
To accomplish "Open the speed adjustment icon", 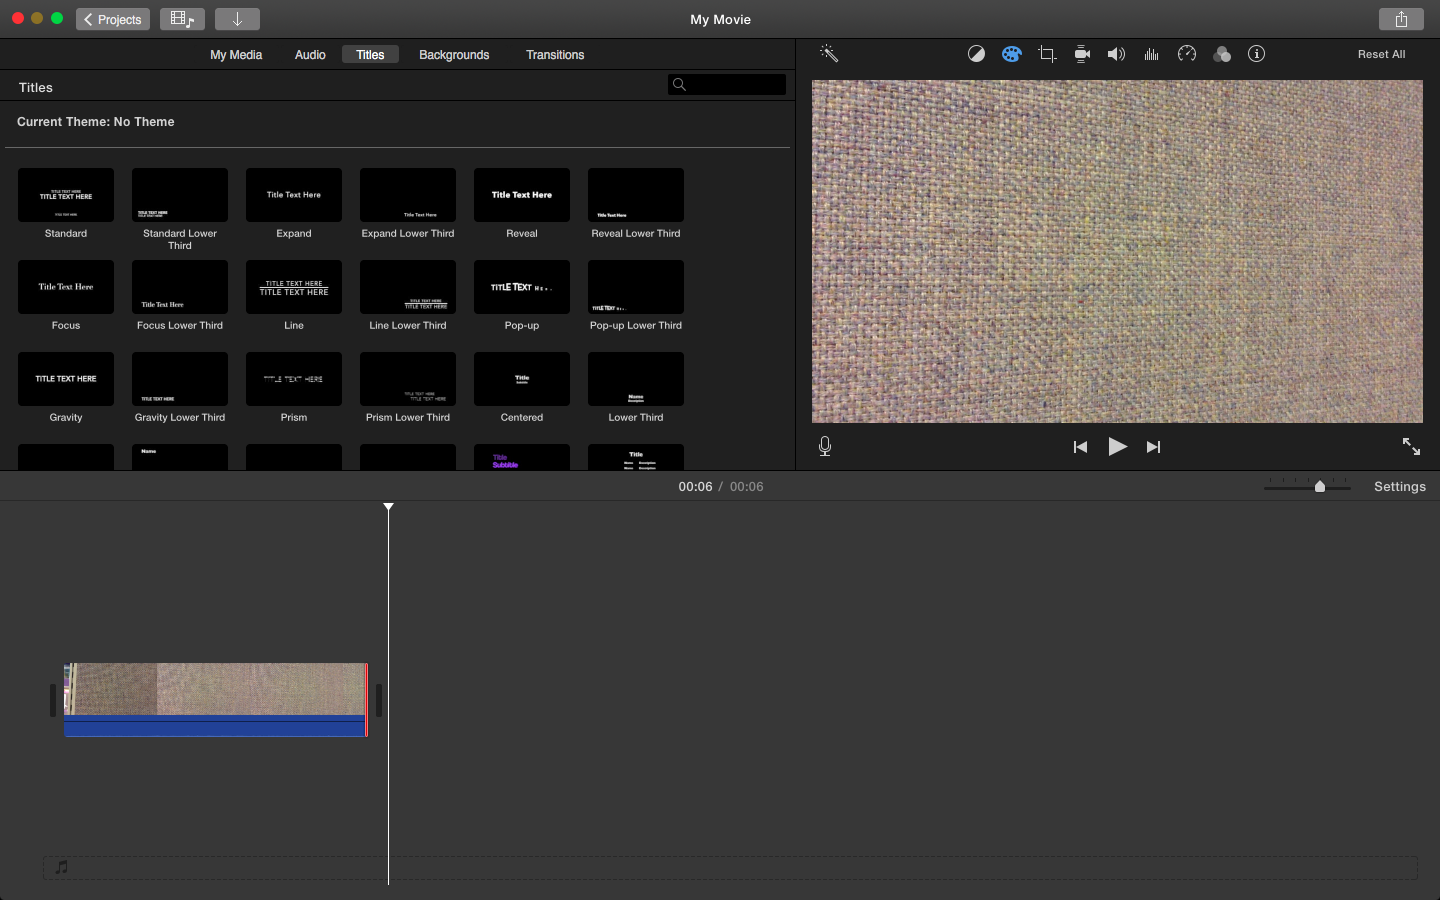I will point(1187,54).
